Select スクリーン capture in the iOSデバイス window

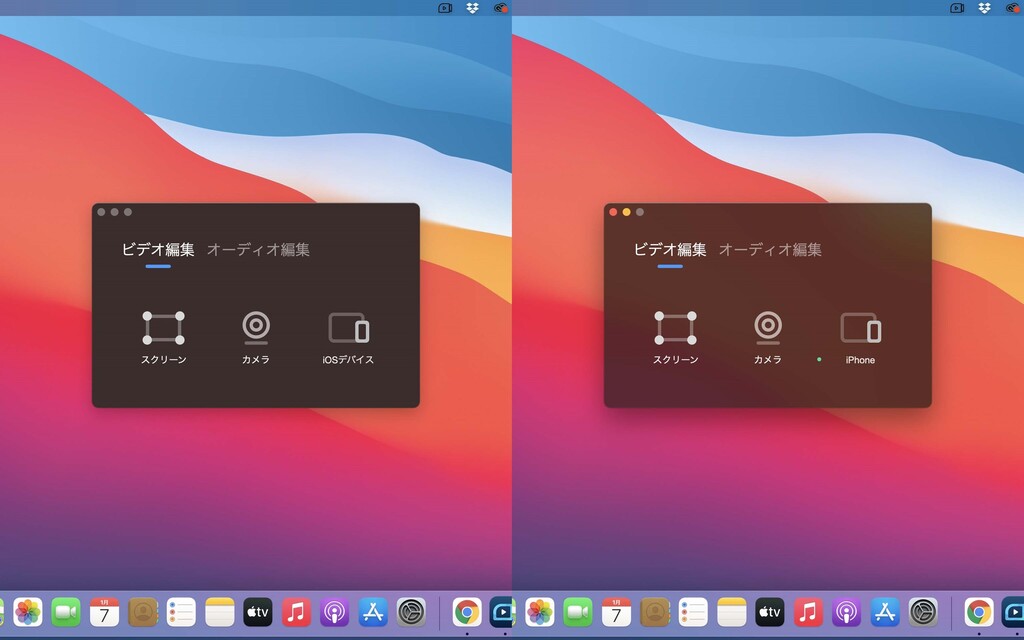(163, 337)
